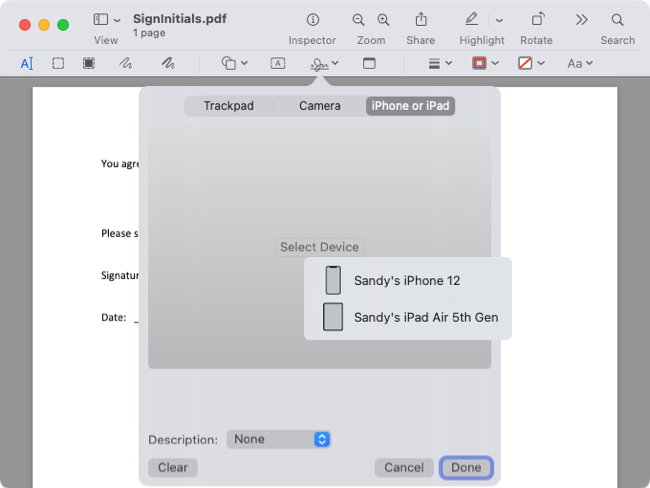
Task: Open the Description None dropdown
Action: click(x=279, y=439)
